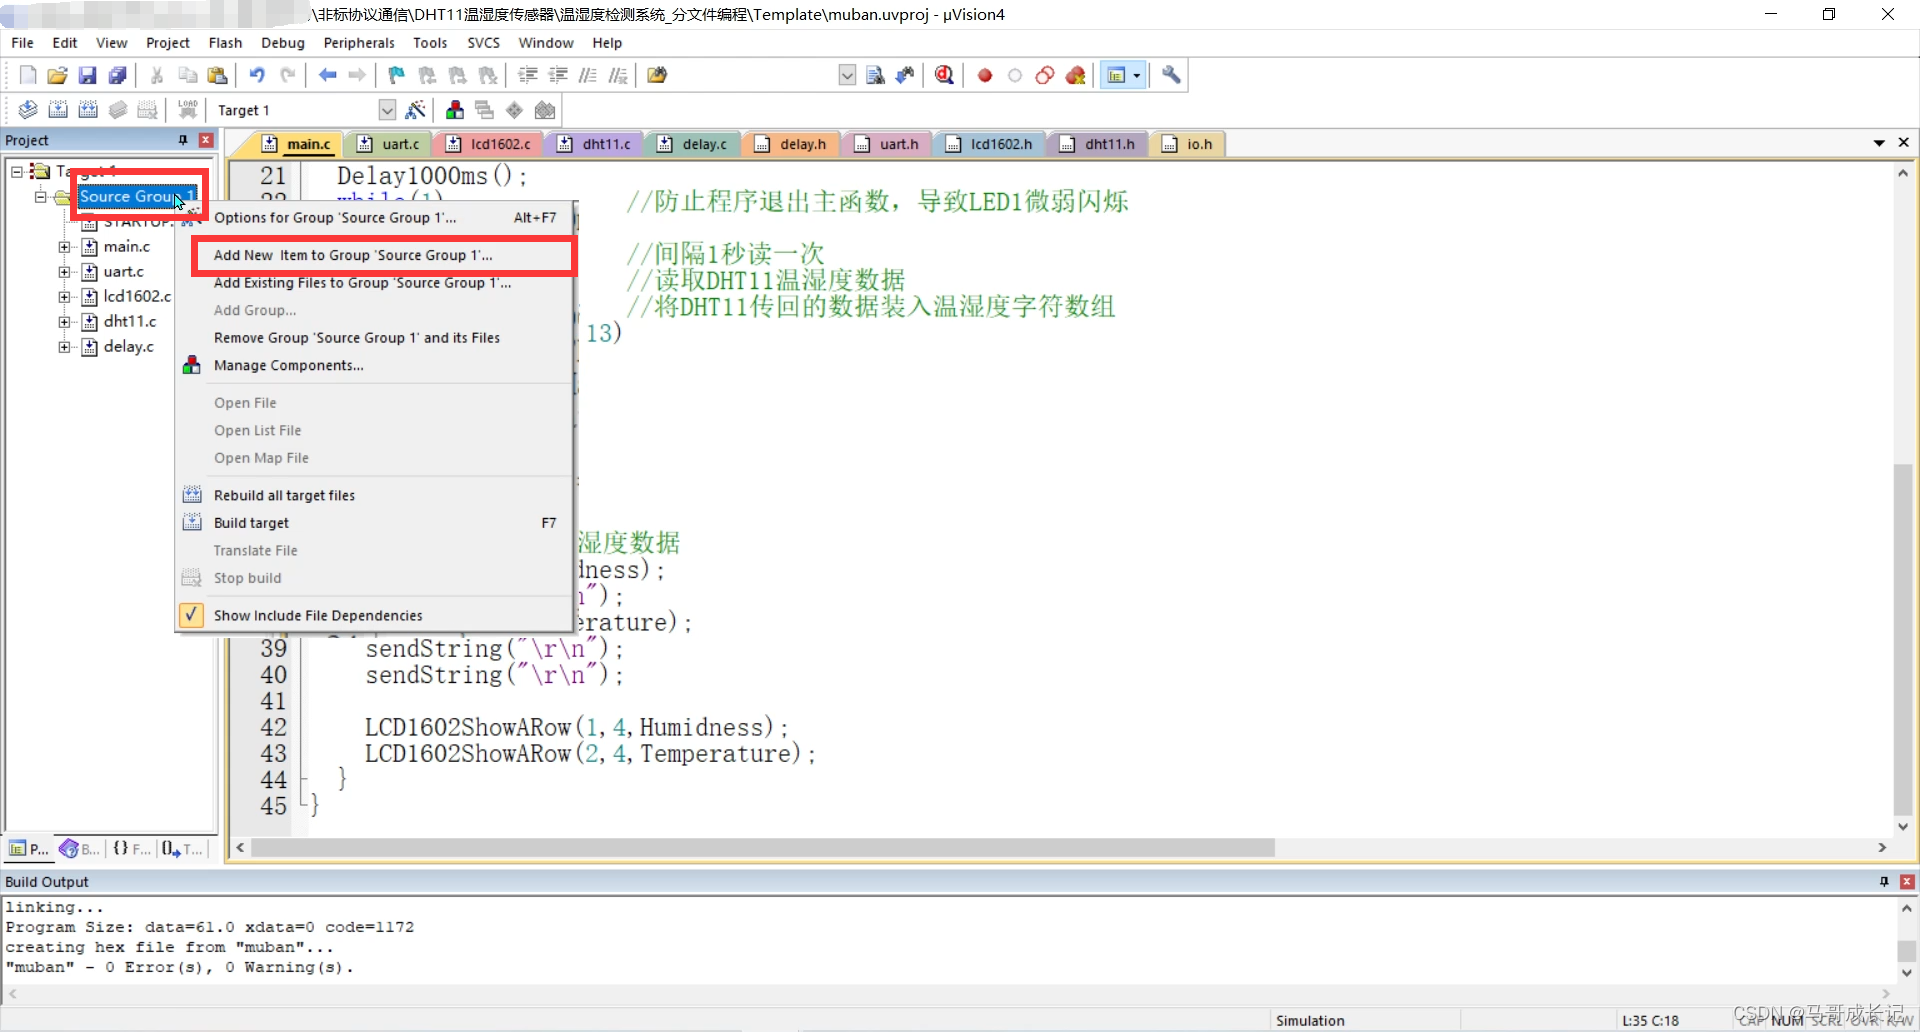1920x1032 pixels.
Task: Click Manage Components in context menu
Action: (x=289, y=366)
